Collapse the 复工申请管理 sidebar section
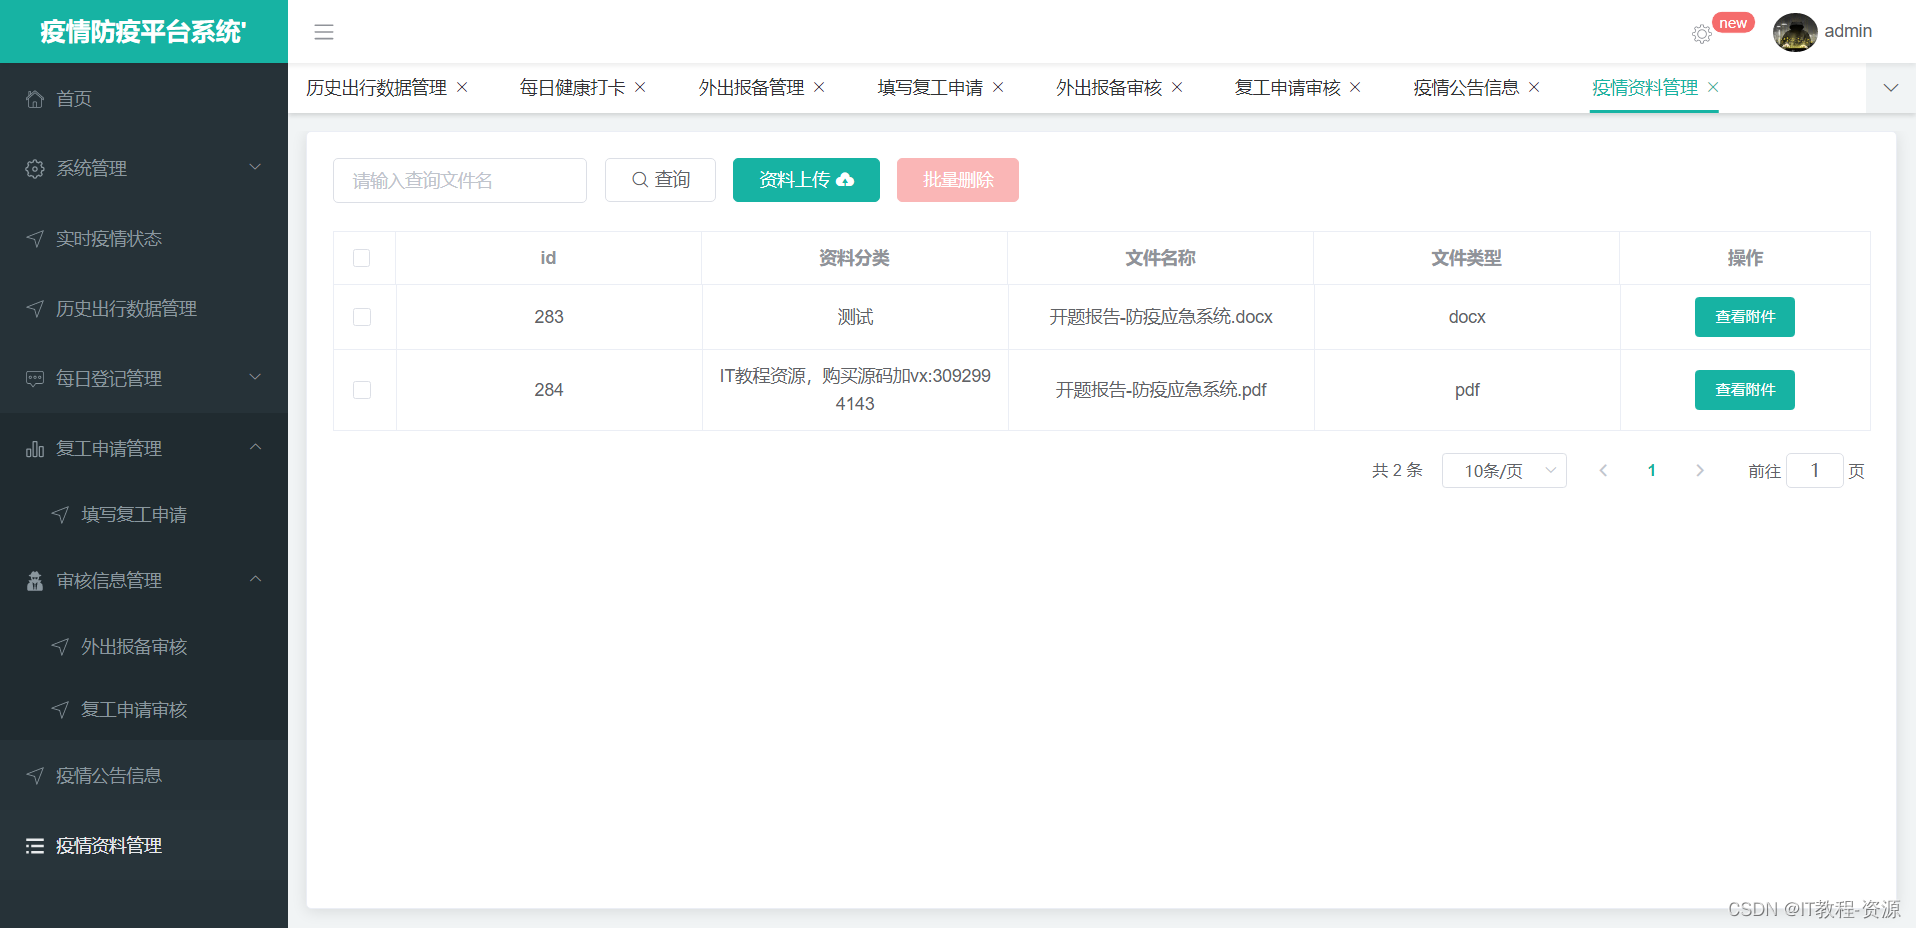Screen dimensions: 1916x928 pos(256,448)
